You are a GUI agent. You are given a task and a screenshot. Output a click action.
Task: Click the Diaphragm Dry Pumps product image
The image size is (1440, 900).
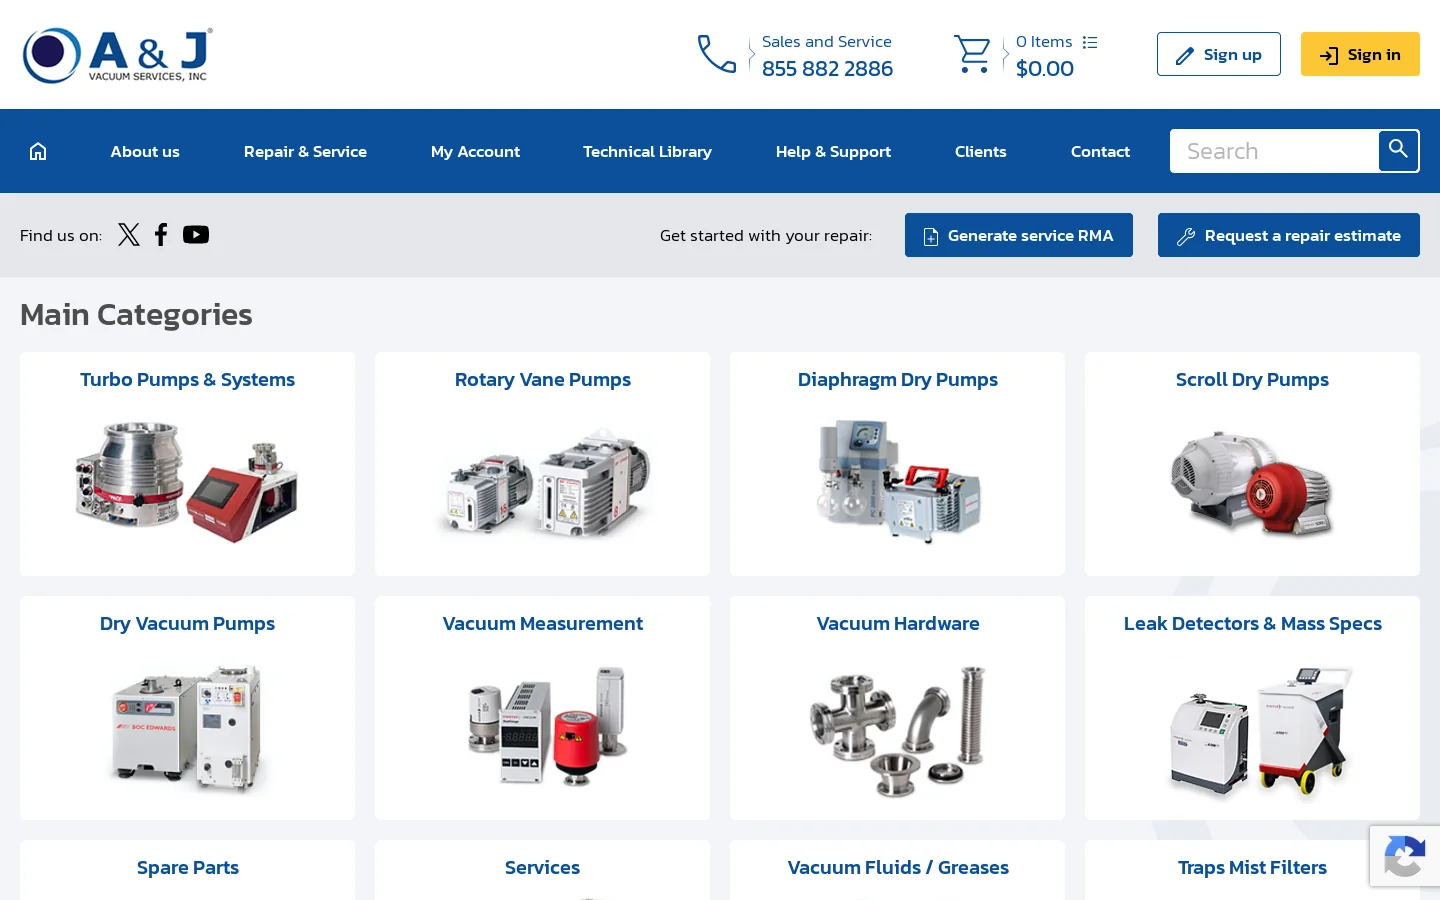click(x=897, y=482)
